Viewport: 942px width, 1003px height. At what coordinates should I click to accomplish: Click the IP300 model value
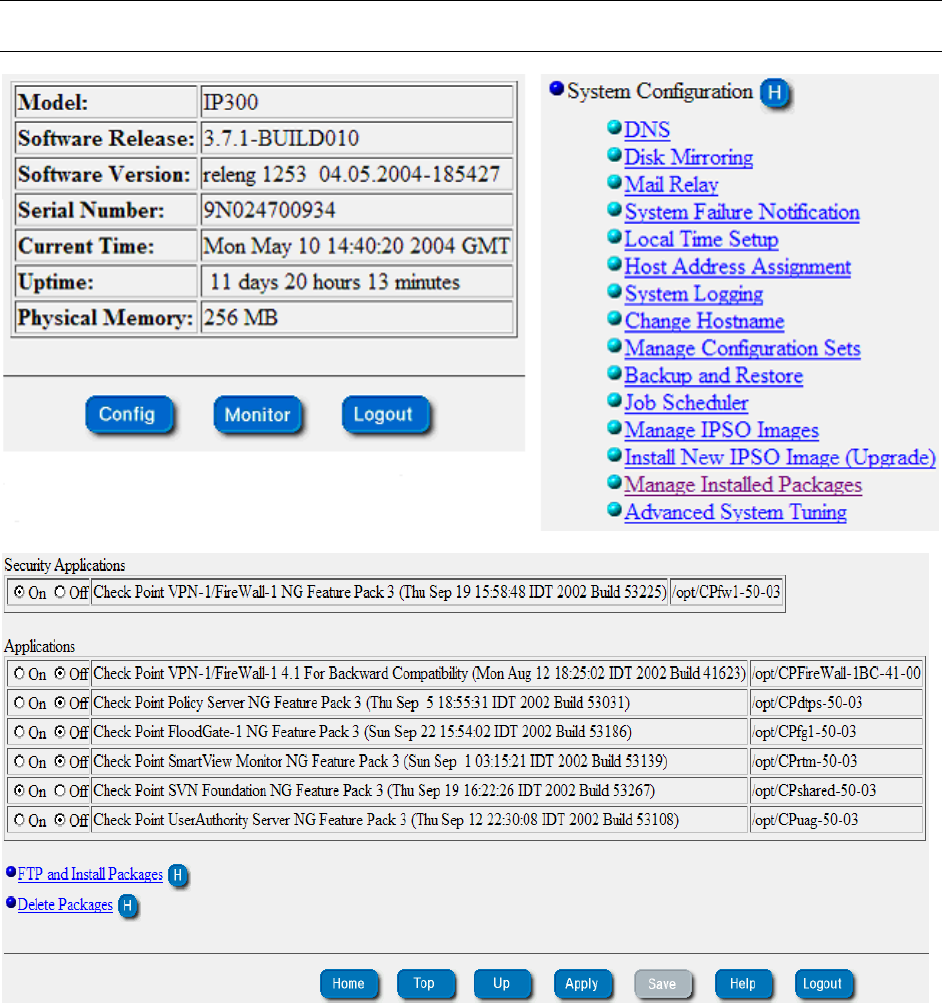(231, 103)
